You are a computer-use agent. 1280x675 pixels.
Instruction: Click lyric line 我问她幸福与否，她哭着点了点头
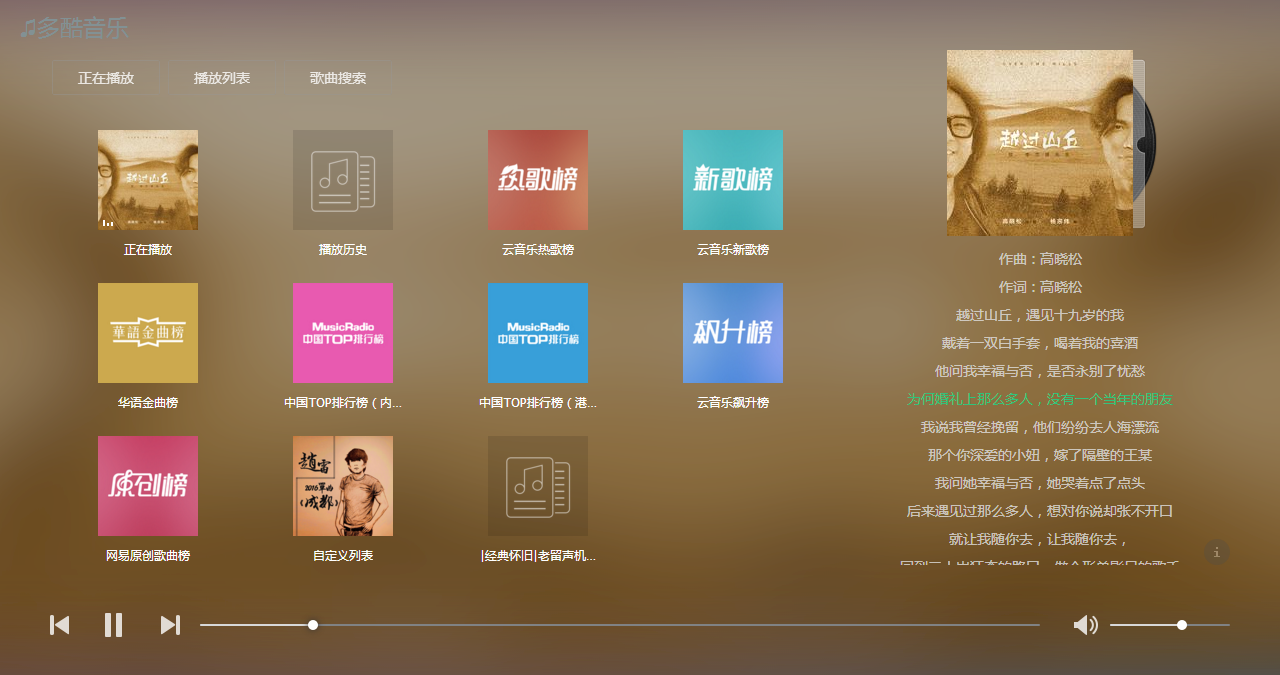click(x=1040, y=483)
